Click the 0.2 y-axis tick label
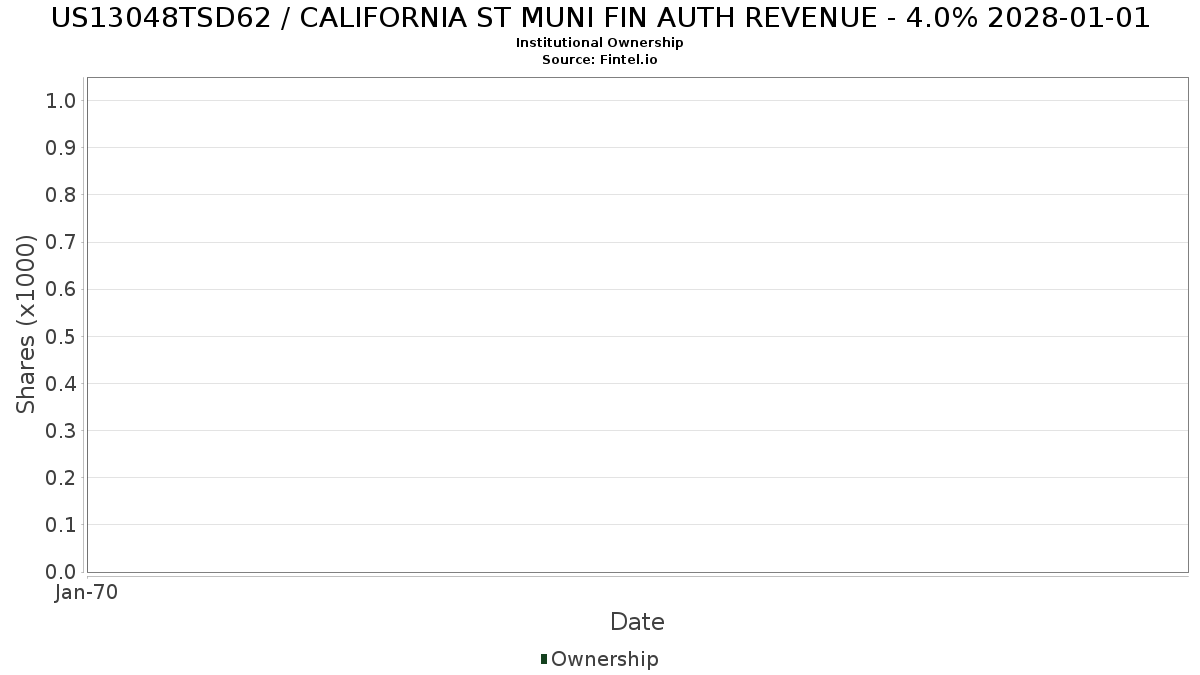 click(61, 478)
